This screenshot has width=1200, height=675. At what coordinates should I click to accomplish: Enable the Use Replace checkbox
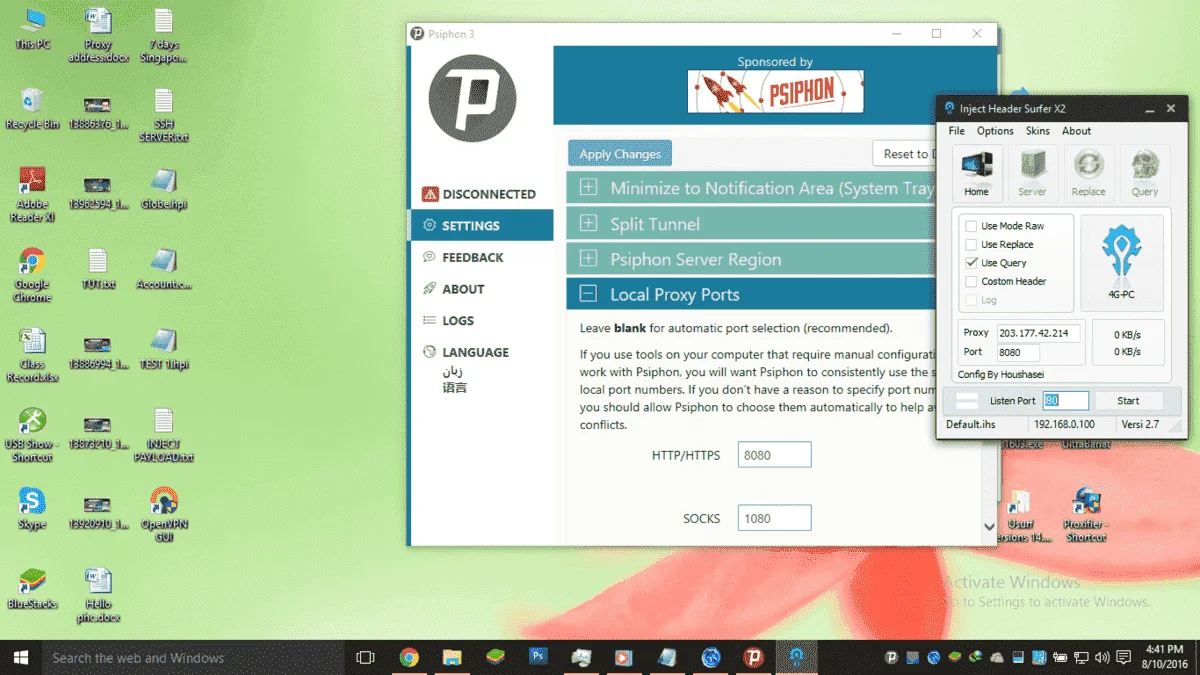971,244
